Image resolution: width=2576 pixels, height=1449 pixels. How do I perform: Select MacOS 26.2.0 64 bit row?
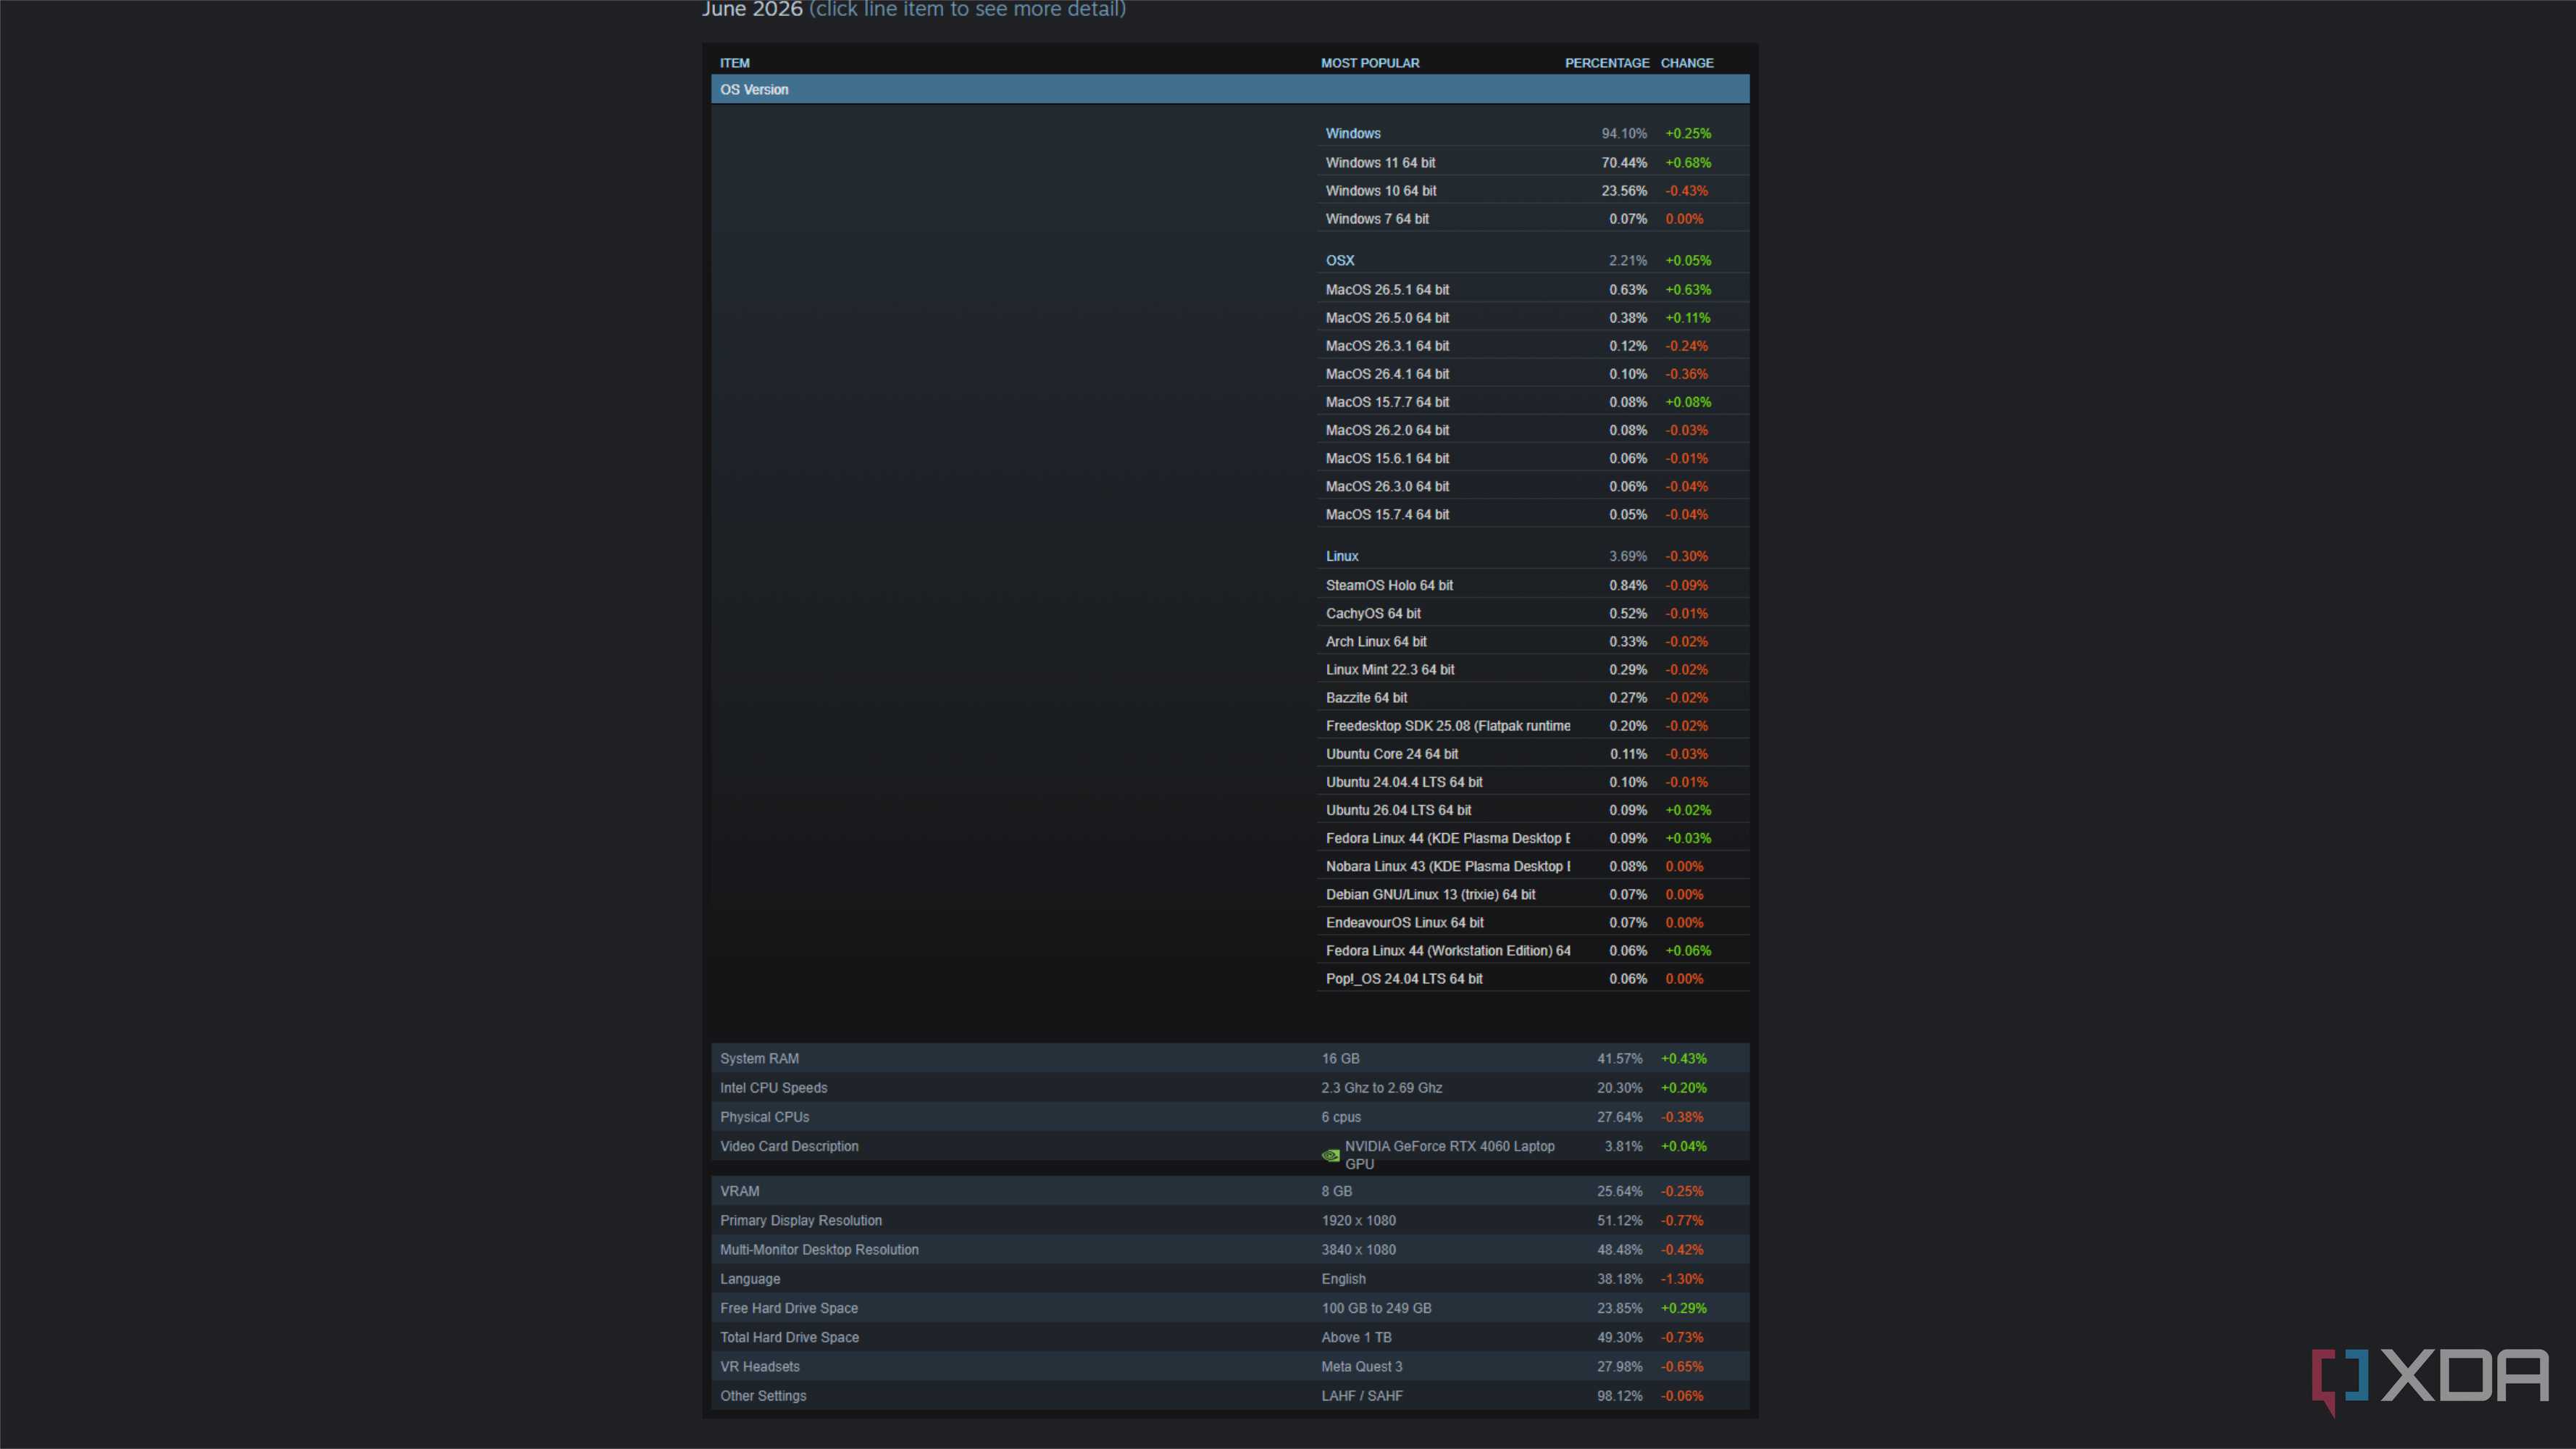tap(1533, 429)
